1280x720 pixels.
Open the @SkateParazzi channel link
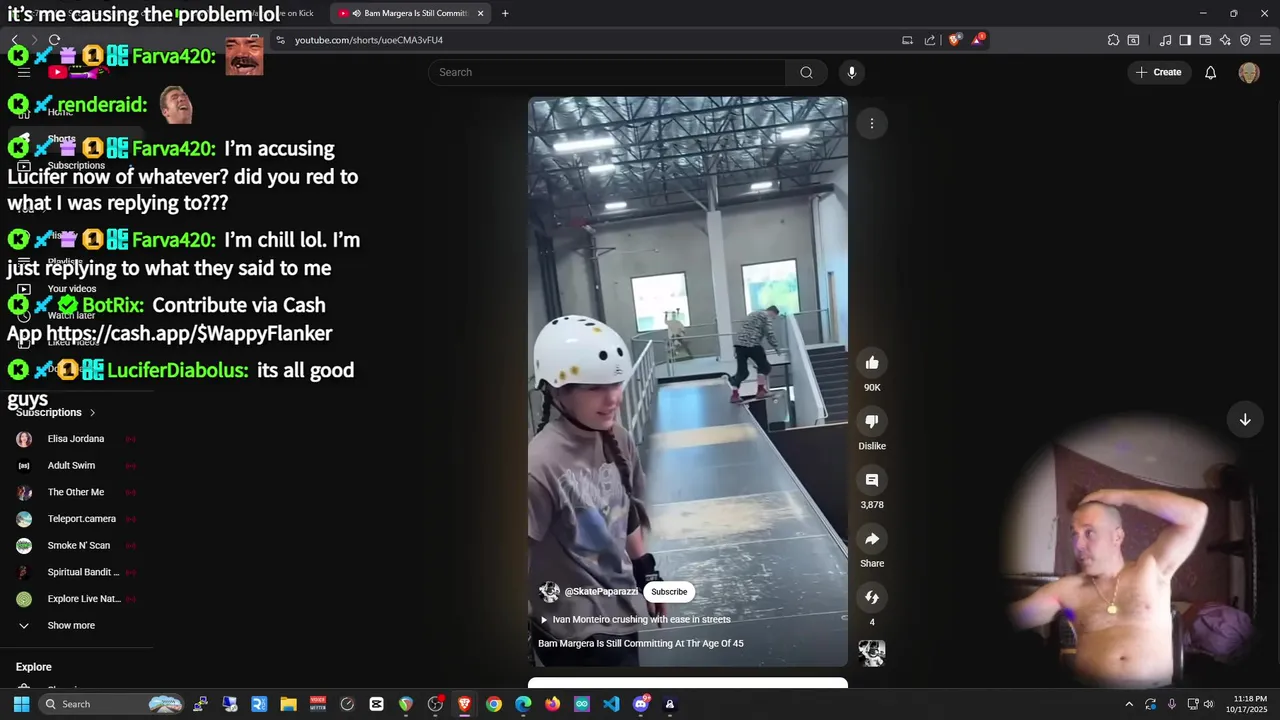click(601, 592)
